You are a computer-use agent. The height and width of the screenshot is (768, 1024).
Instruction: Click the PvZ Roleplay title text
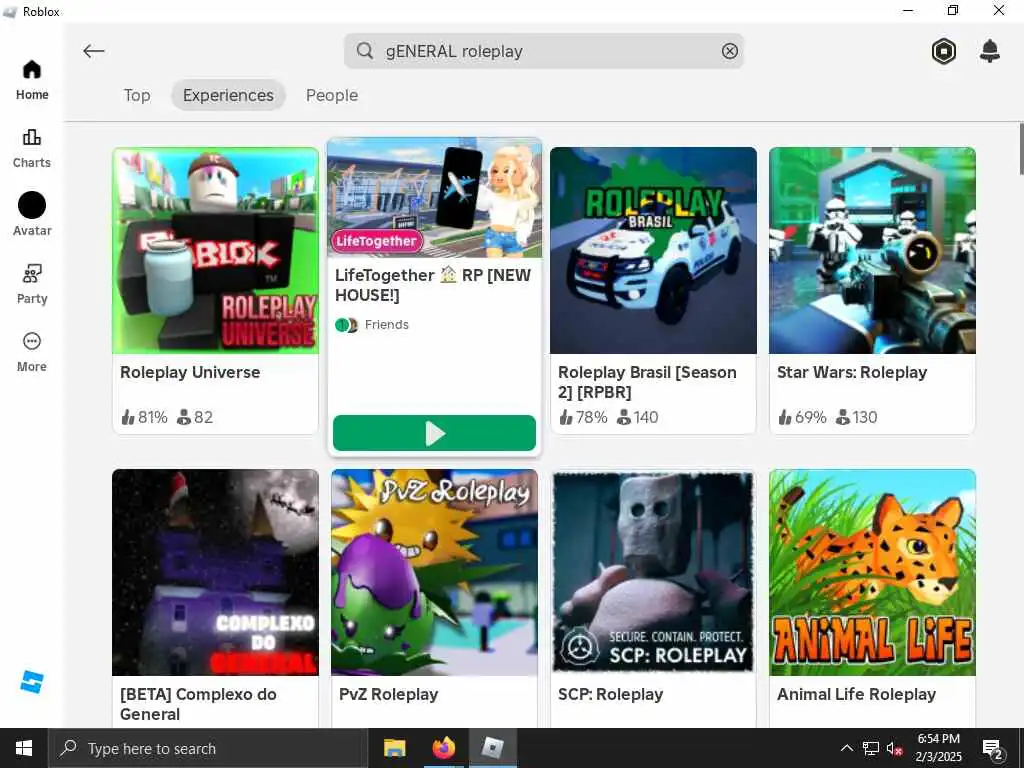pos(389,694)
